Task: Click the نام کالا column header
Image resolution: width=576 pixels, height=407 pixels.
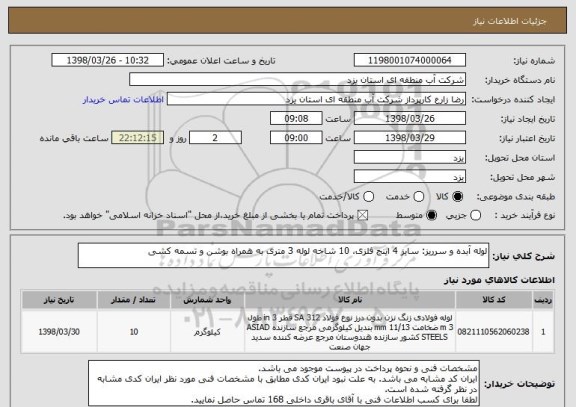Action: 350,300
